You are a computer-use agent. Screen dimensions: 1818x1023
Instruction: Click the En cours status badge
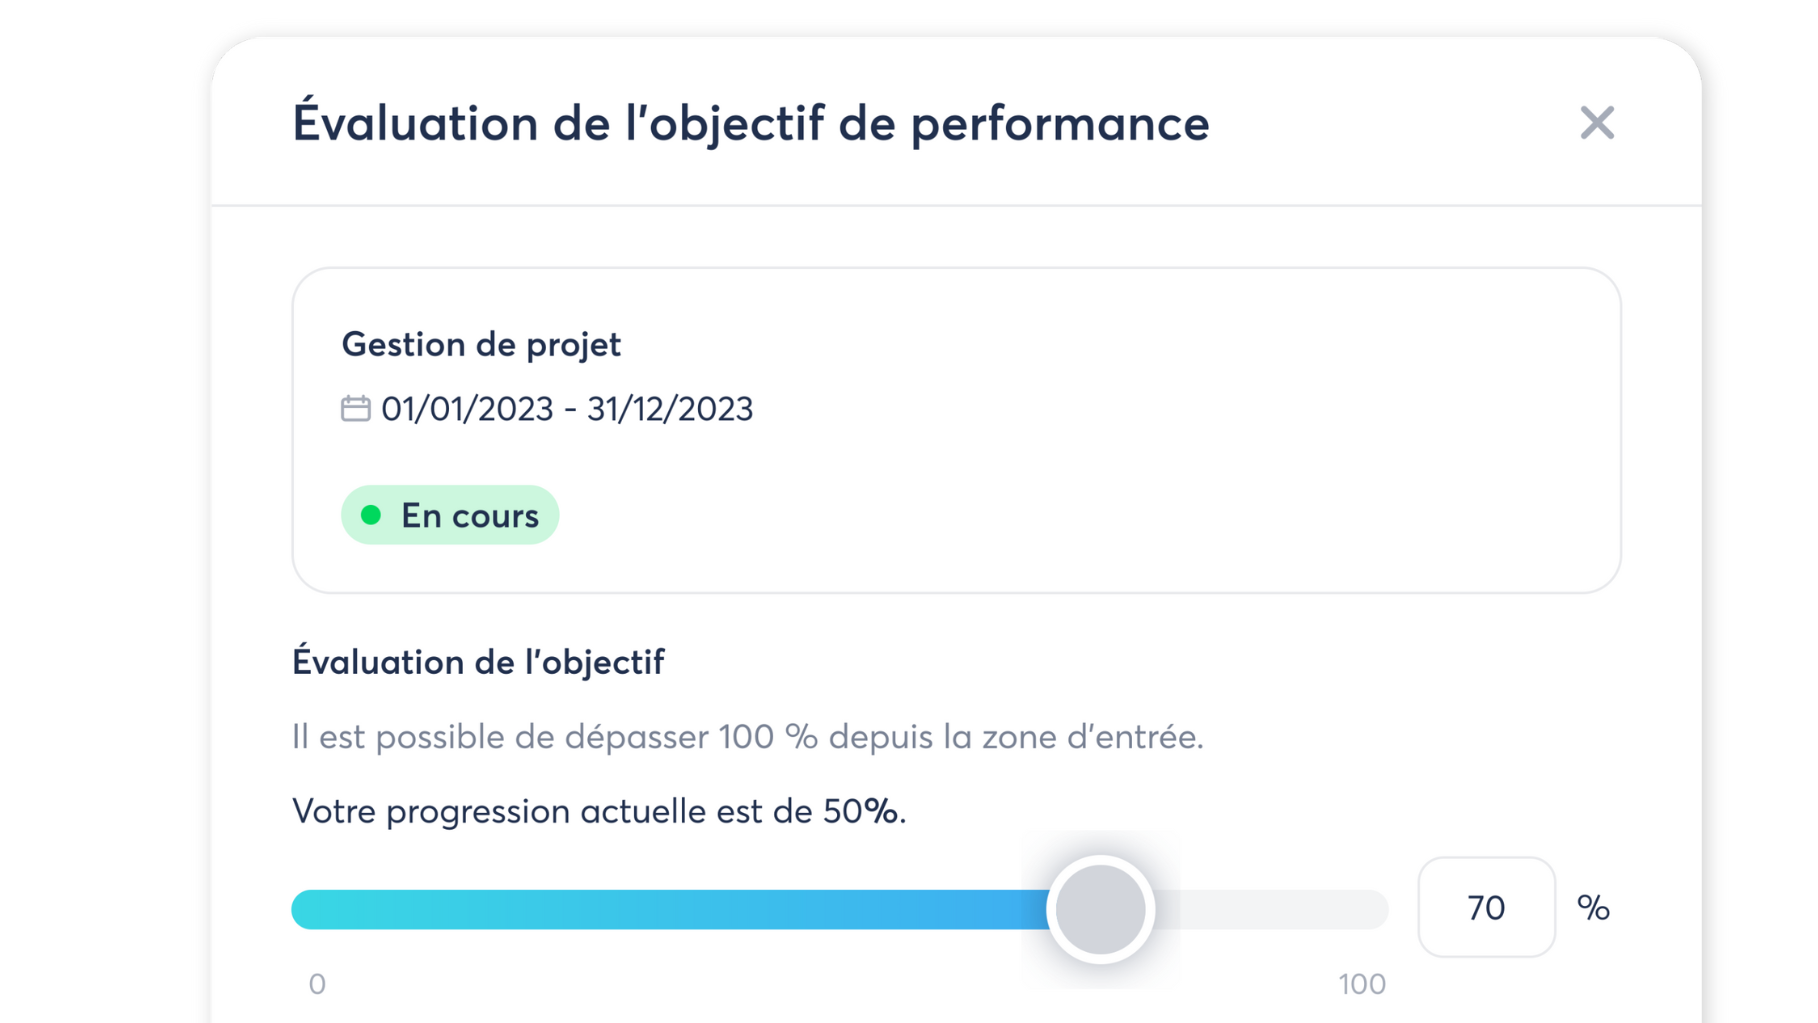click(x=450, y=515)
